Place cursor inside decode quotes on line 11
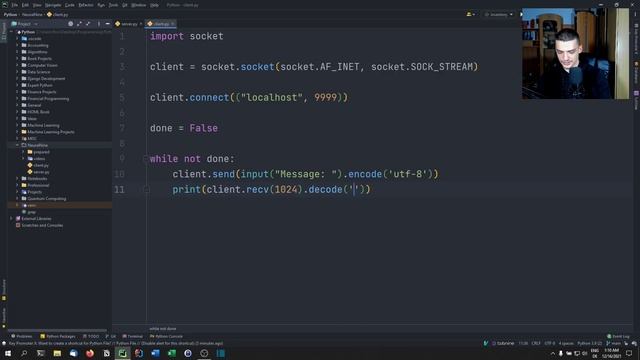This screenshot has height=360, width=640. click(354, 189)
